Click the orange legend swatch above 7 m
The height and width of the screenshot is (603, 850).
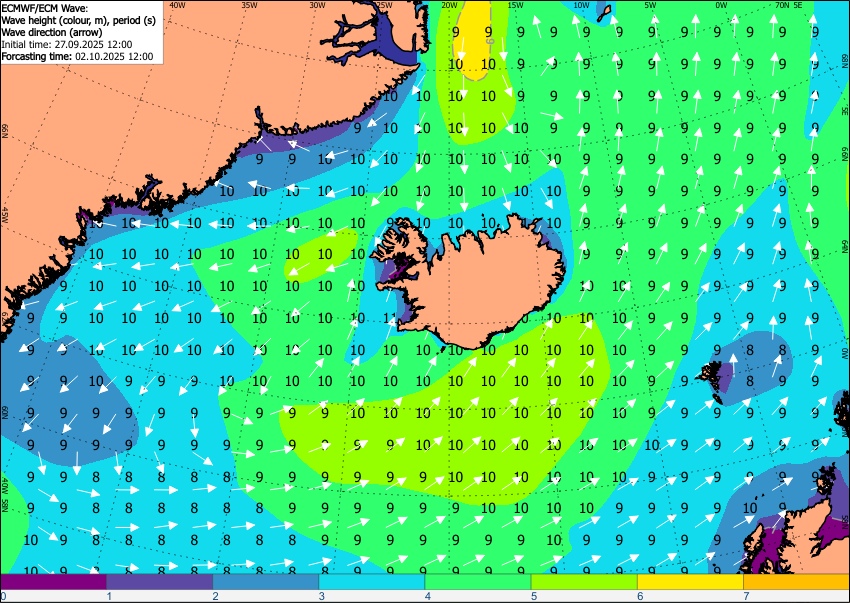pos(797,582)
